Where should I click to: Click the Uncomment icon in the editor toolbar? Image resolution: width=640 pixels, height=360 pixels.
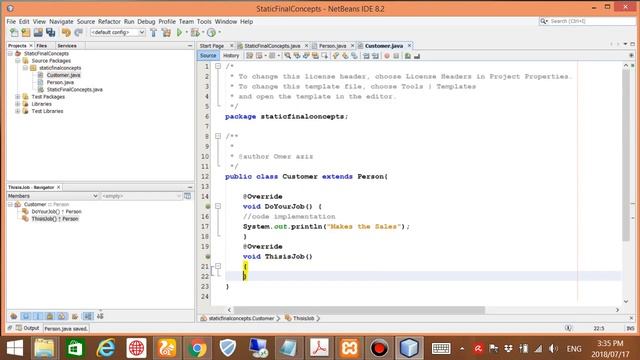[417, 56]
